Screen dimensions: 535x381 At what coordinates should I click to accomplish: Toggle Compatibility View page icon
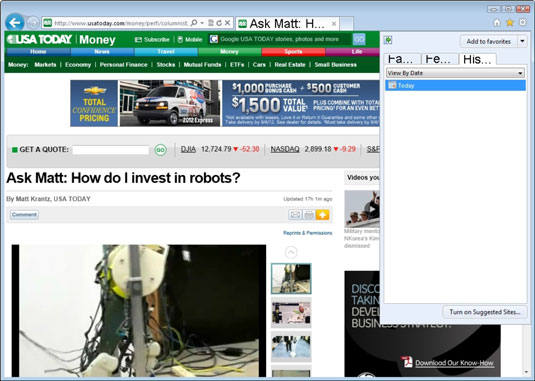tap(211, 23)
